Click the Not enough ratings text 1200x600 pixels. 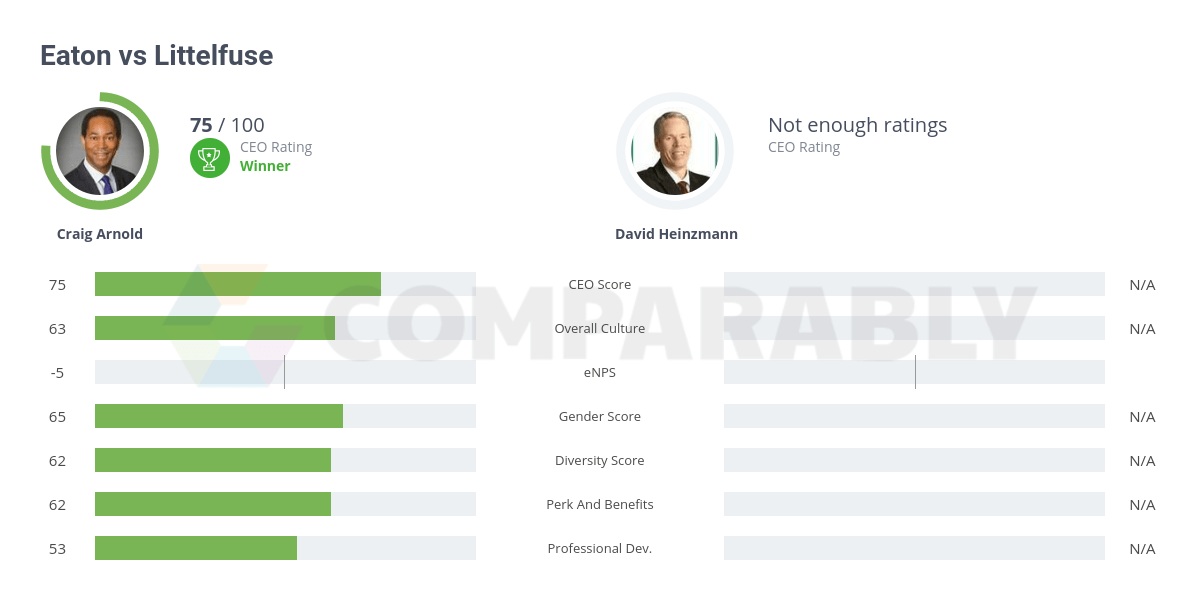(x=857, y=125)
